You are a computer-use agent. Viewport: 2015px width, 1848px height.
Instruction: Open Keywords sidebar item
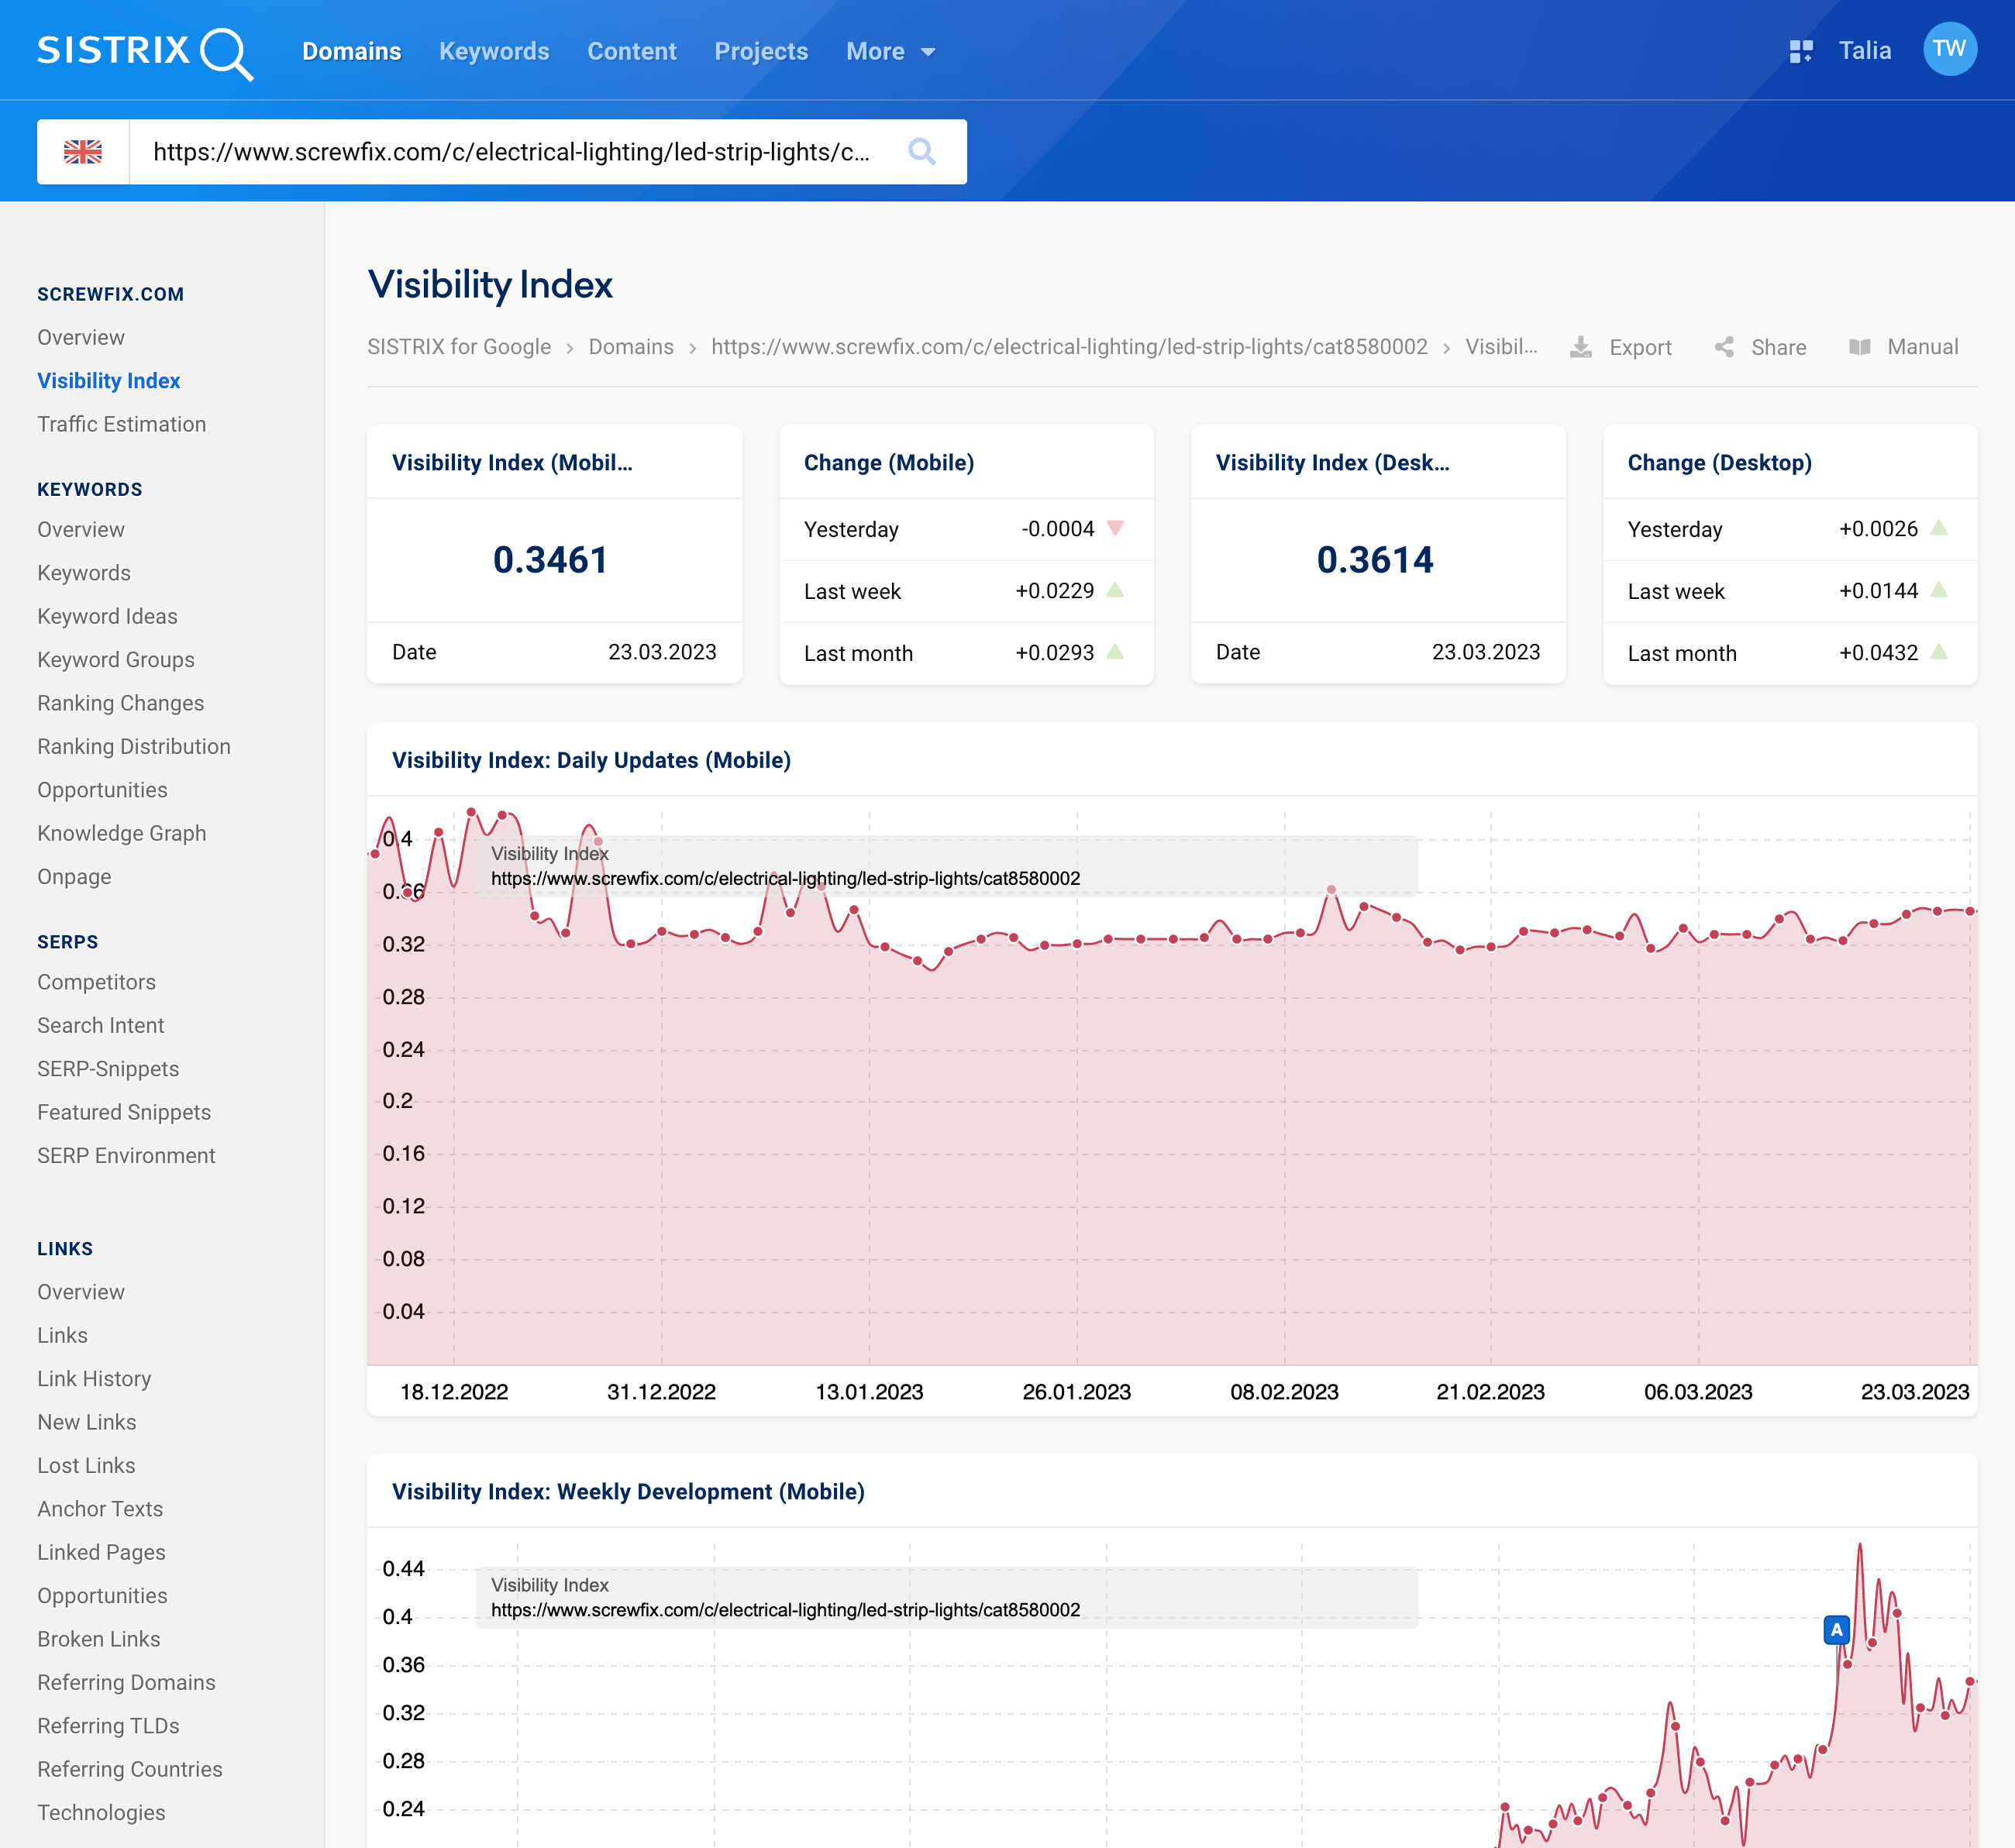[84, 573]
